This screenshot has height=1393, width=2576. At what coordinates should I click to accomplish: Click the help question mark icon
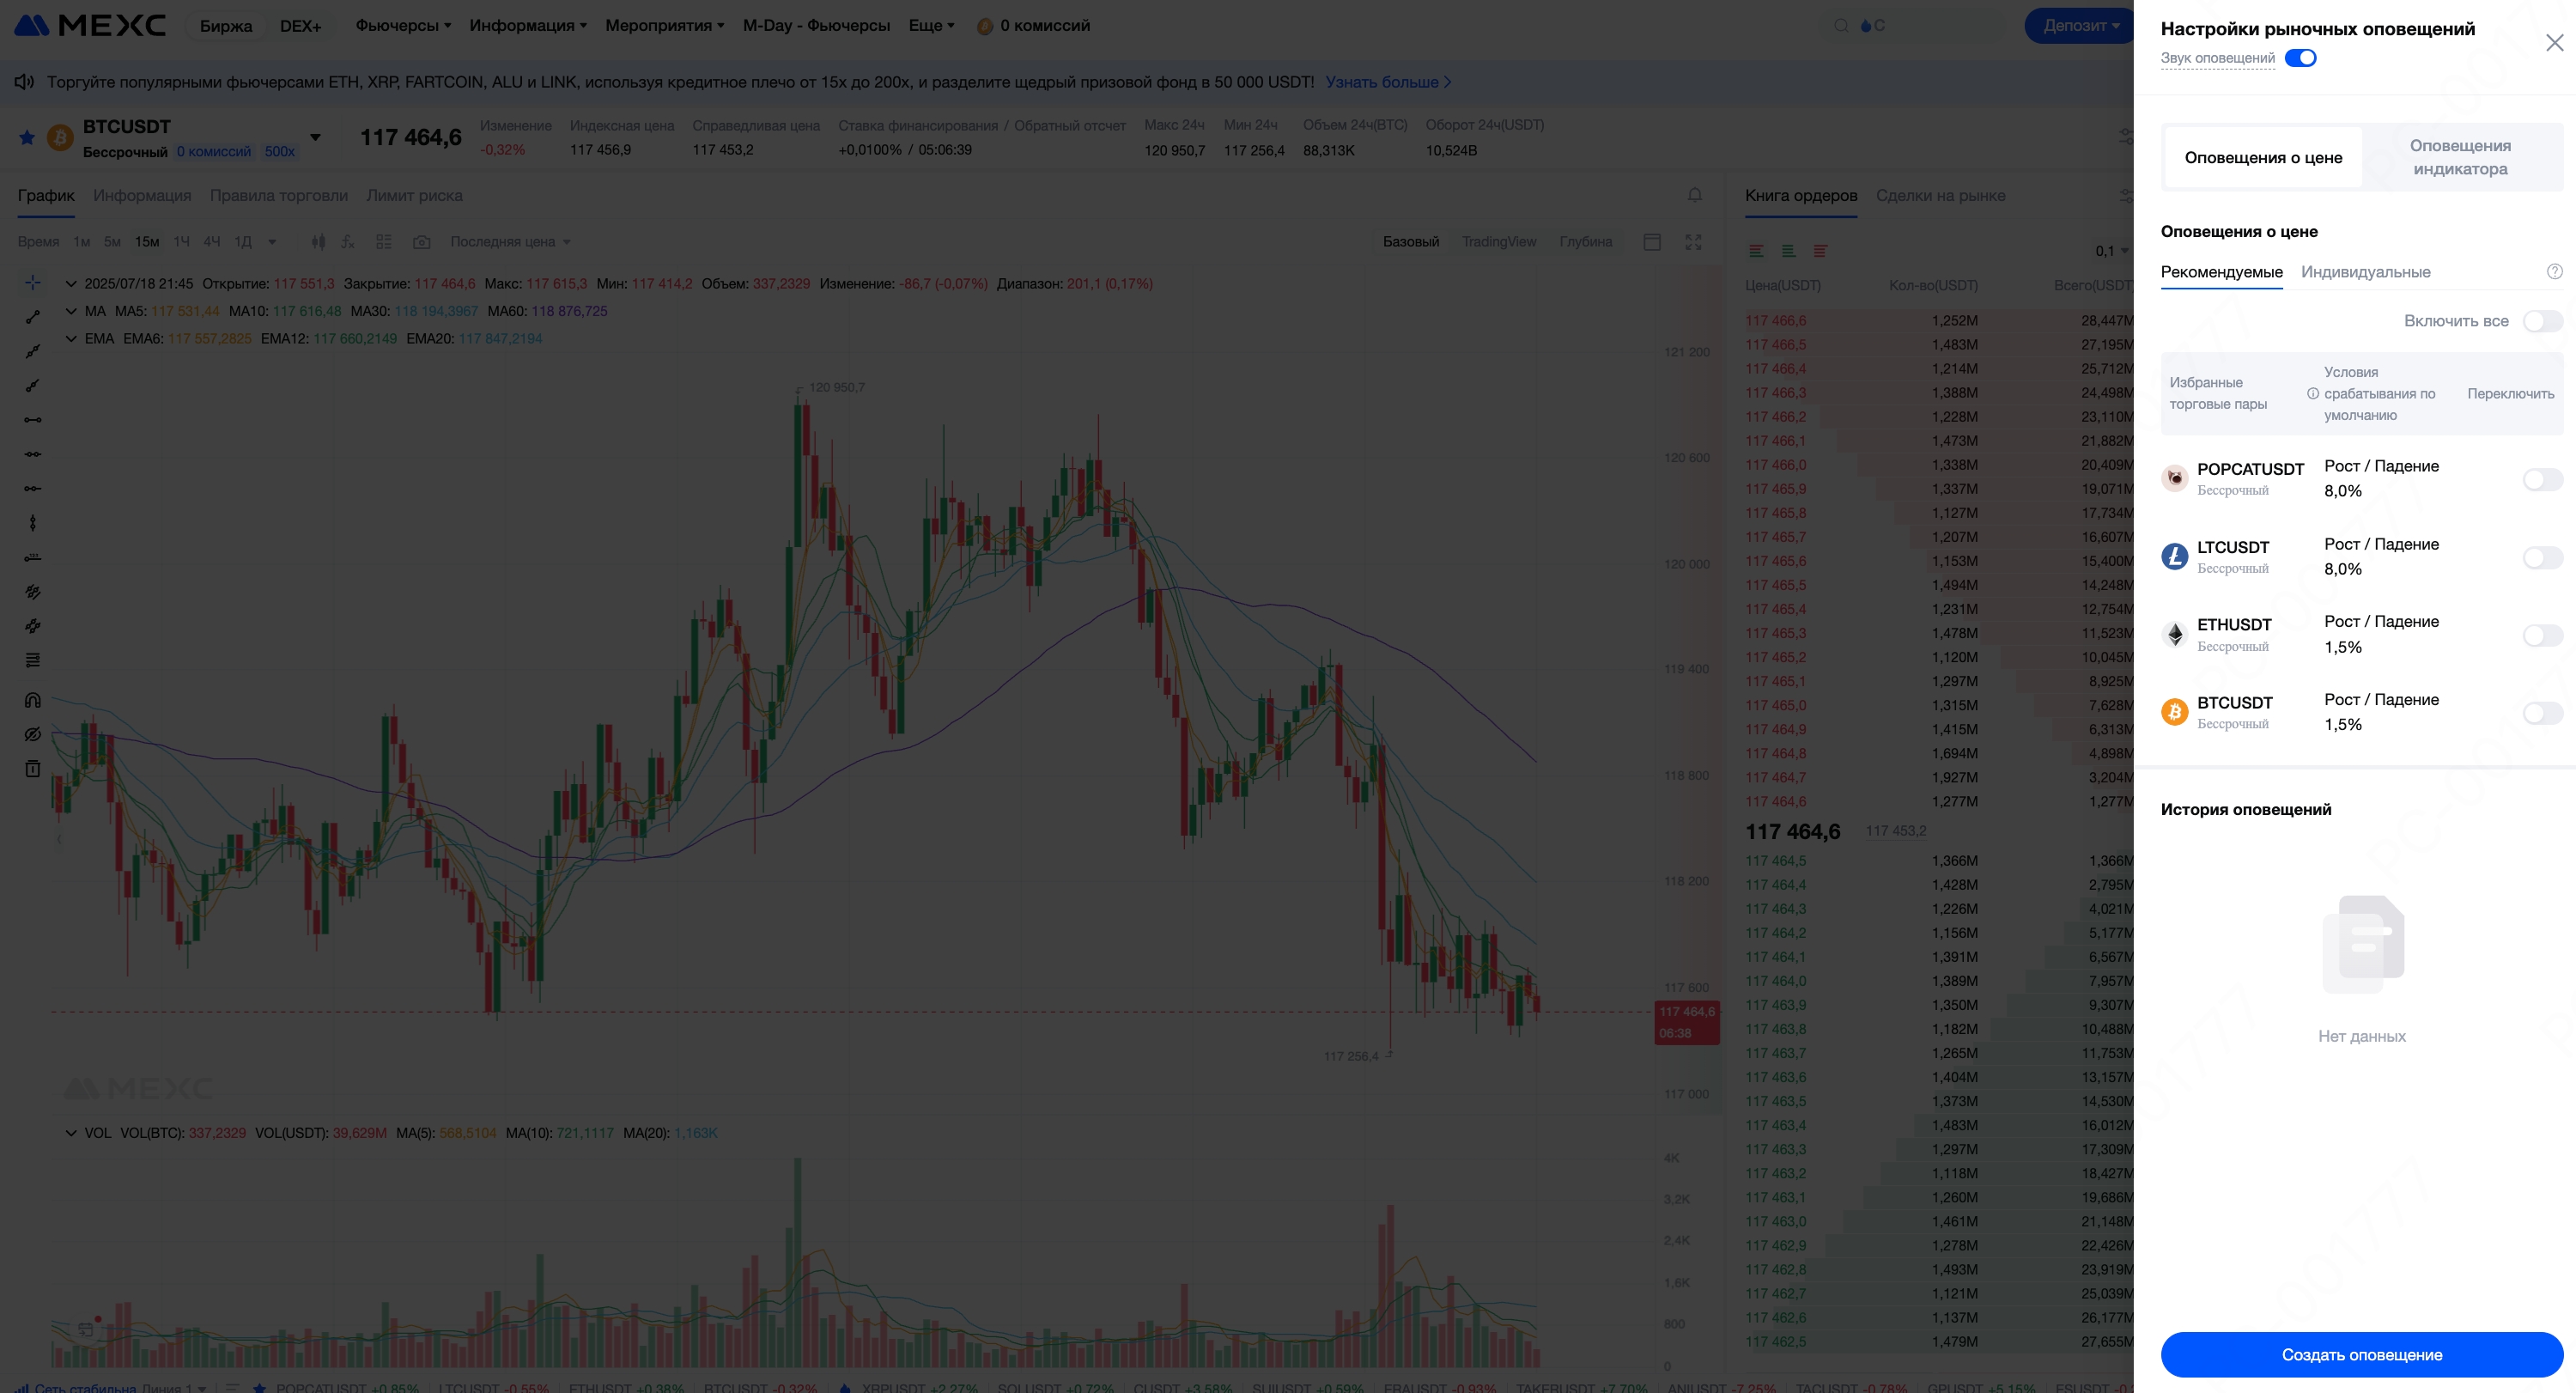(2554, 272)
